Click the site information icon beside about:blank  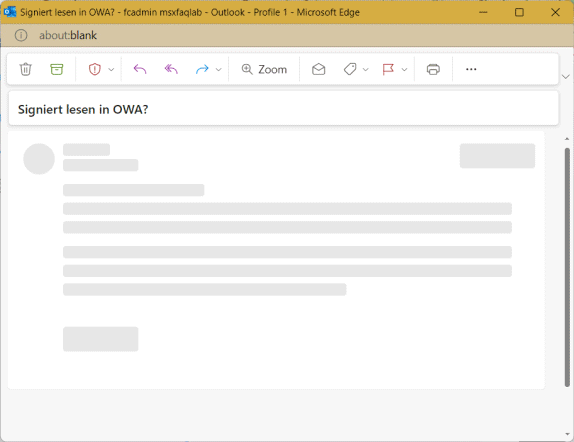[21, 36]
